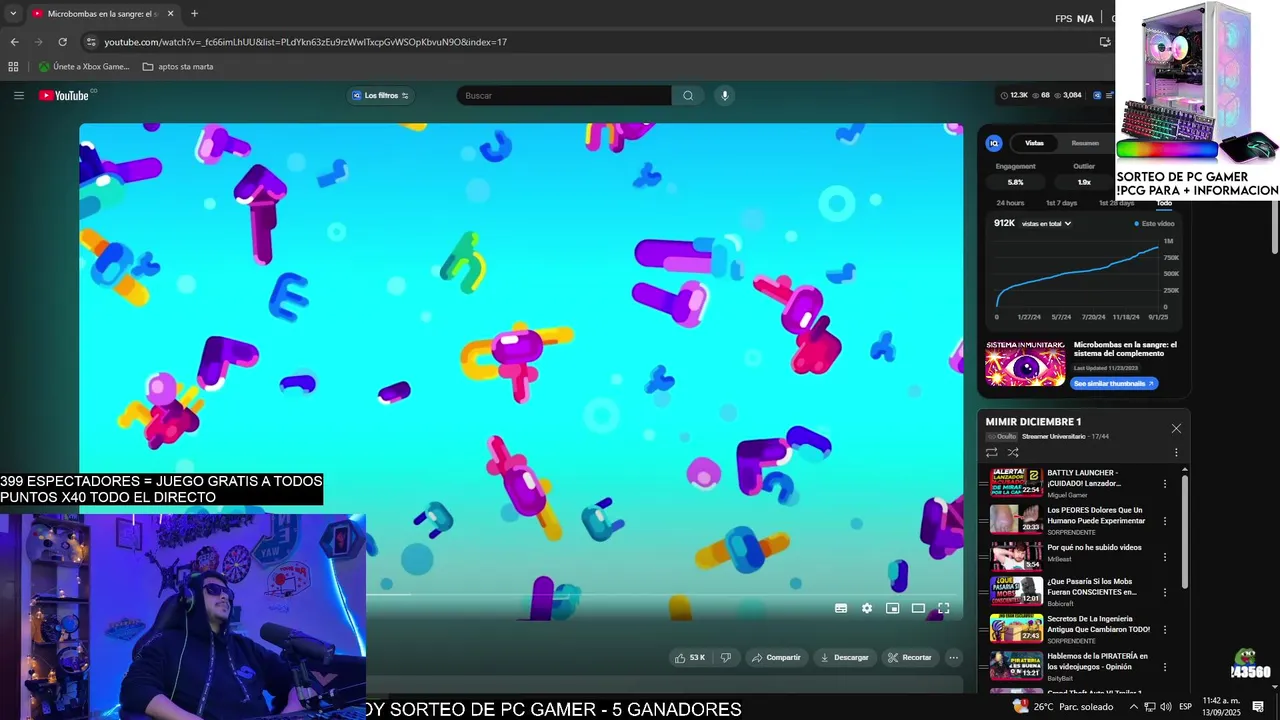Select the 24 hours range tab
This screenshot has width=1280, height=720.
(1010, 203)
